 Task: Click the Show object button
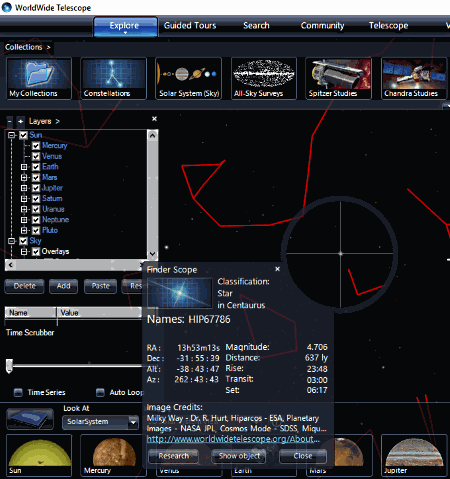point(239,456)
